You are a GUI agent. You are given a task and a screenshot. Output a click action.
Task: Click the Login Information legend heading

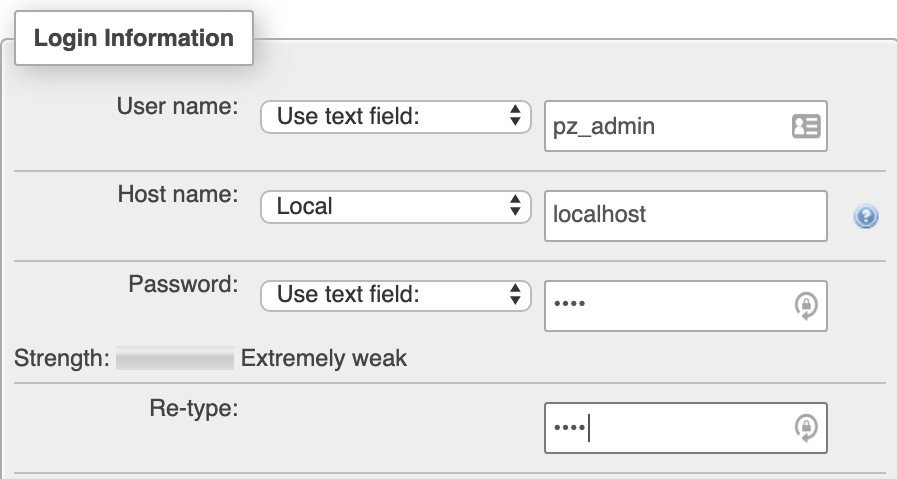coord(134,38)
